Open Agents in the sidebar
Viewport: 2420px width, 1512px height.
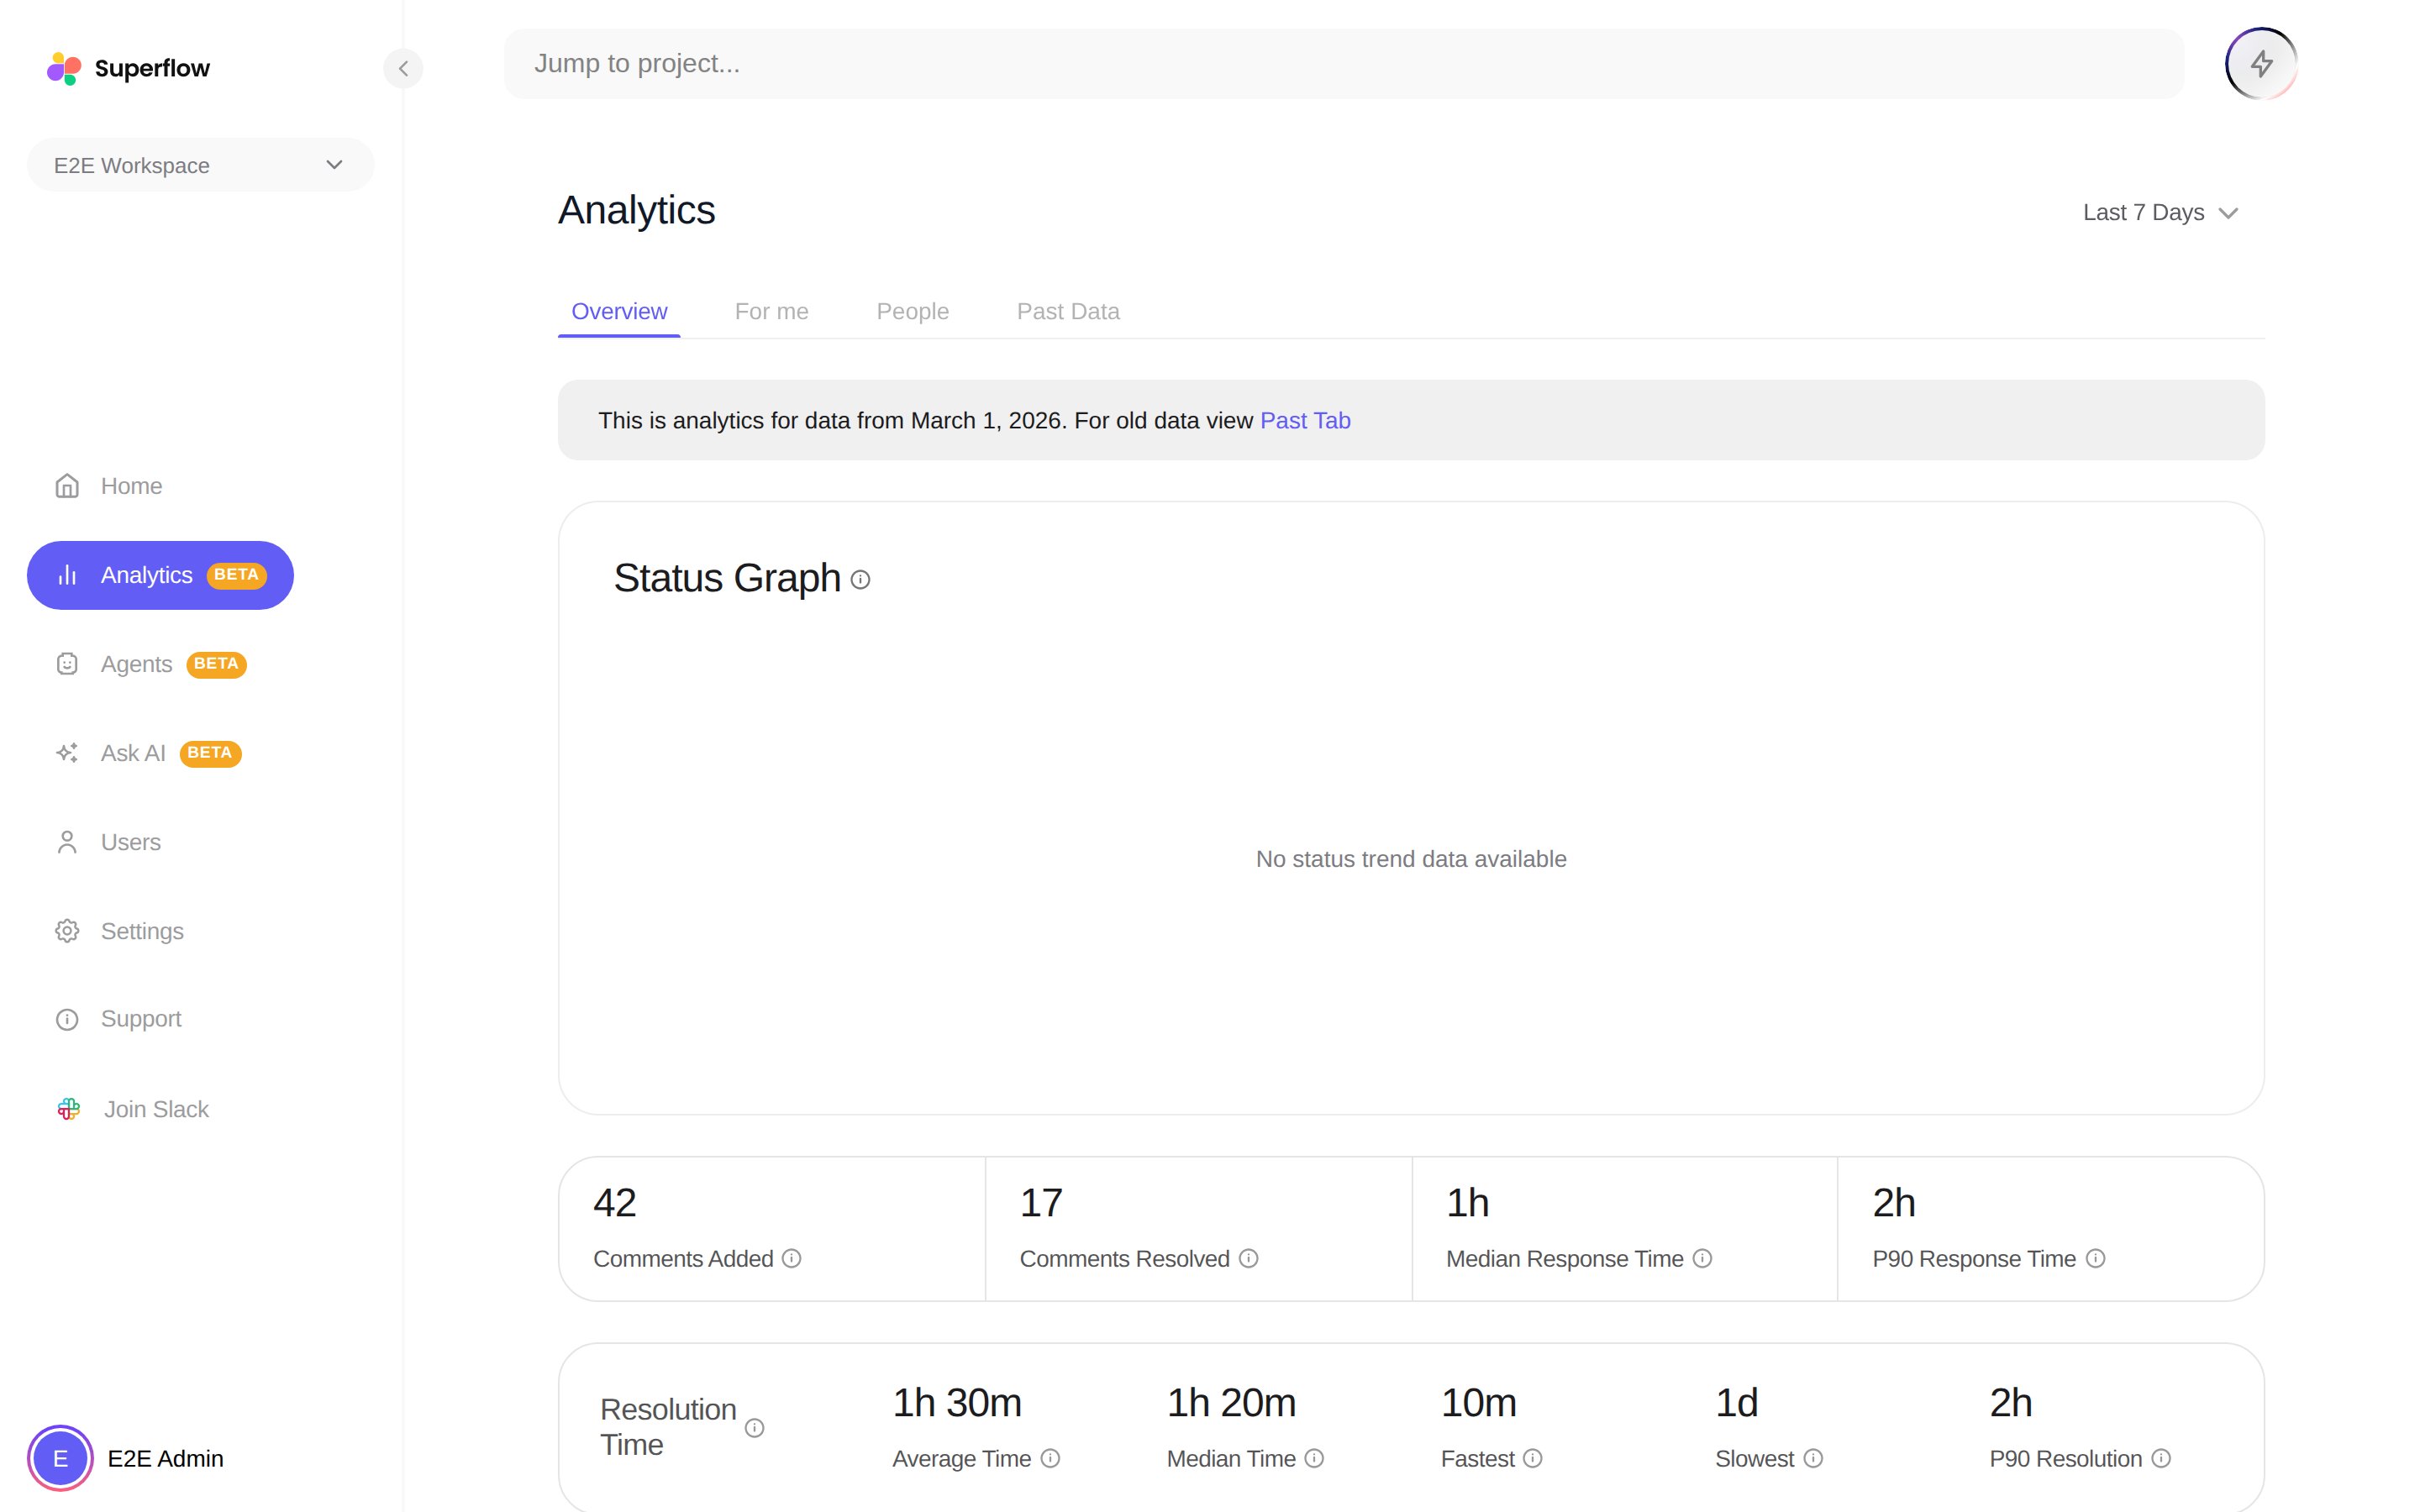150,664
